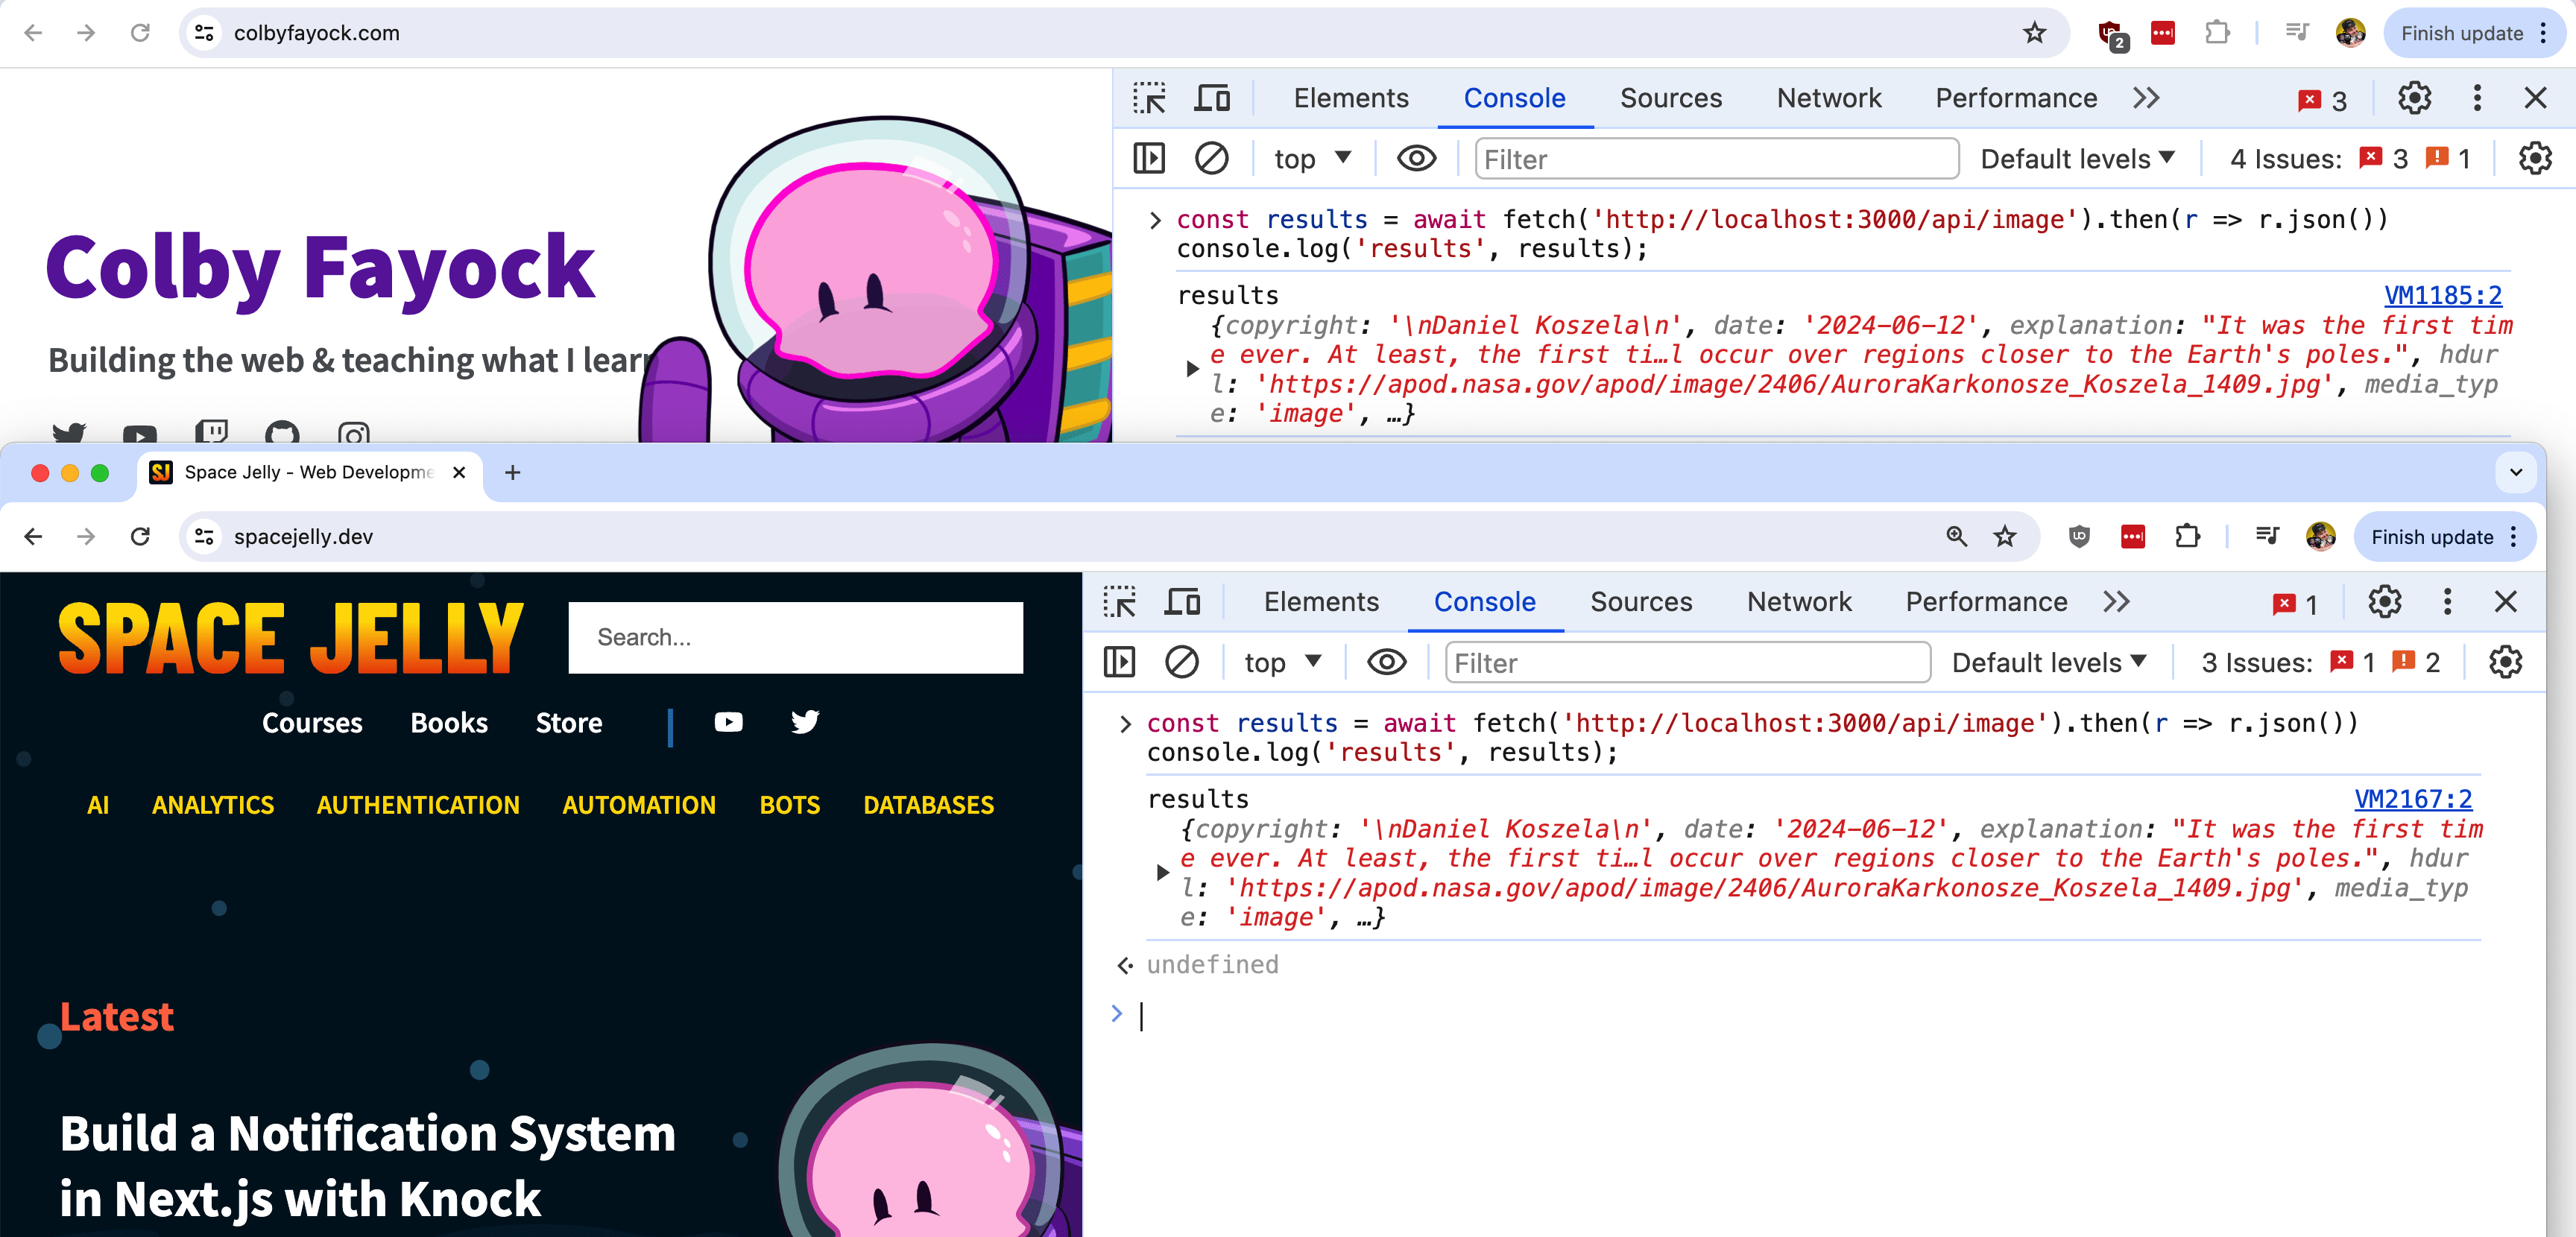The image size is (2576, 1237).
Task: Click 4 Issues counter in colbyfayock console
Action: [x=2349, y=159]
